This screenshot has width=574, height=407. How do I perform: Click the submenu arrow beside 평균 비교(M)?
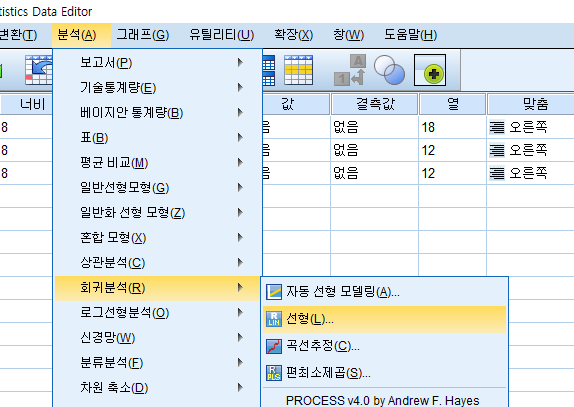(x=240, y=163)
